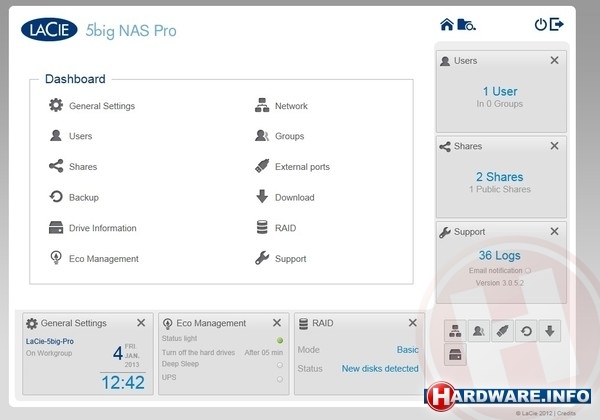Toggle the Email notification indicator
Viewport: 600px width, 420px height.
[x=528, y=270]
